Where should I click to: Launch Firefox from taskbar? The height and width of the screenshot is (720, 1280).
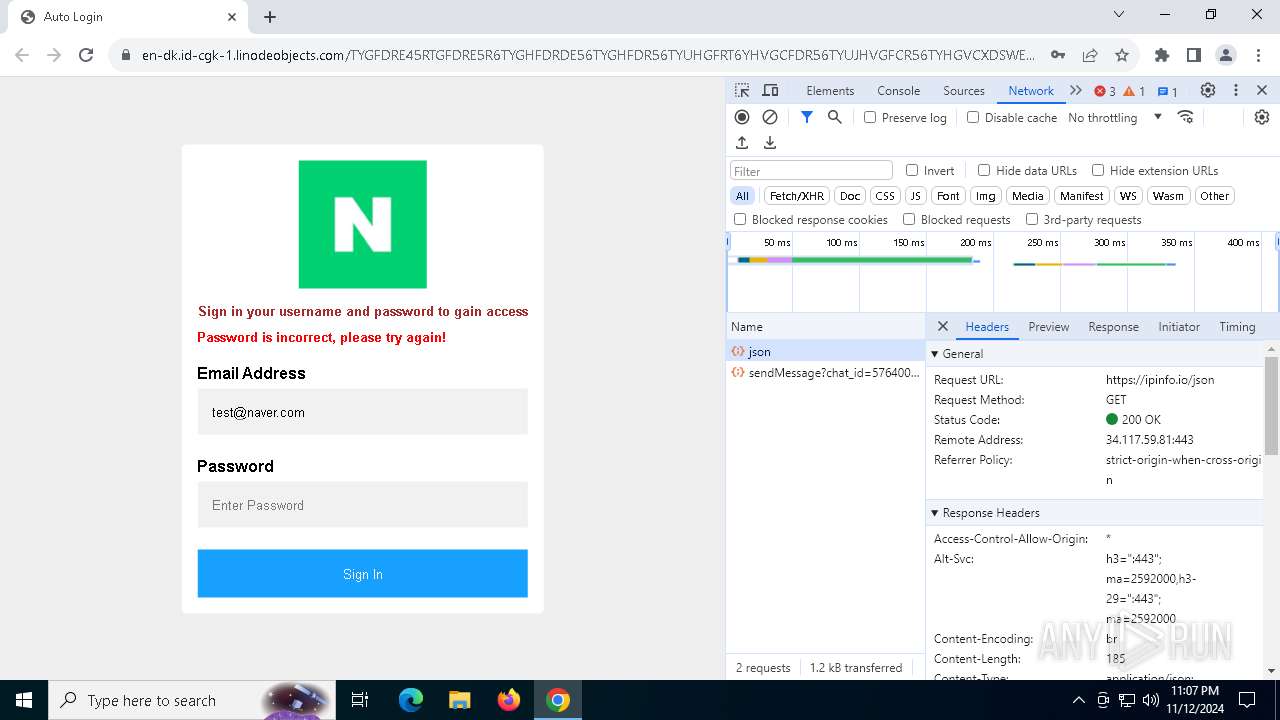(x=508, y=700)
